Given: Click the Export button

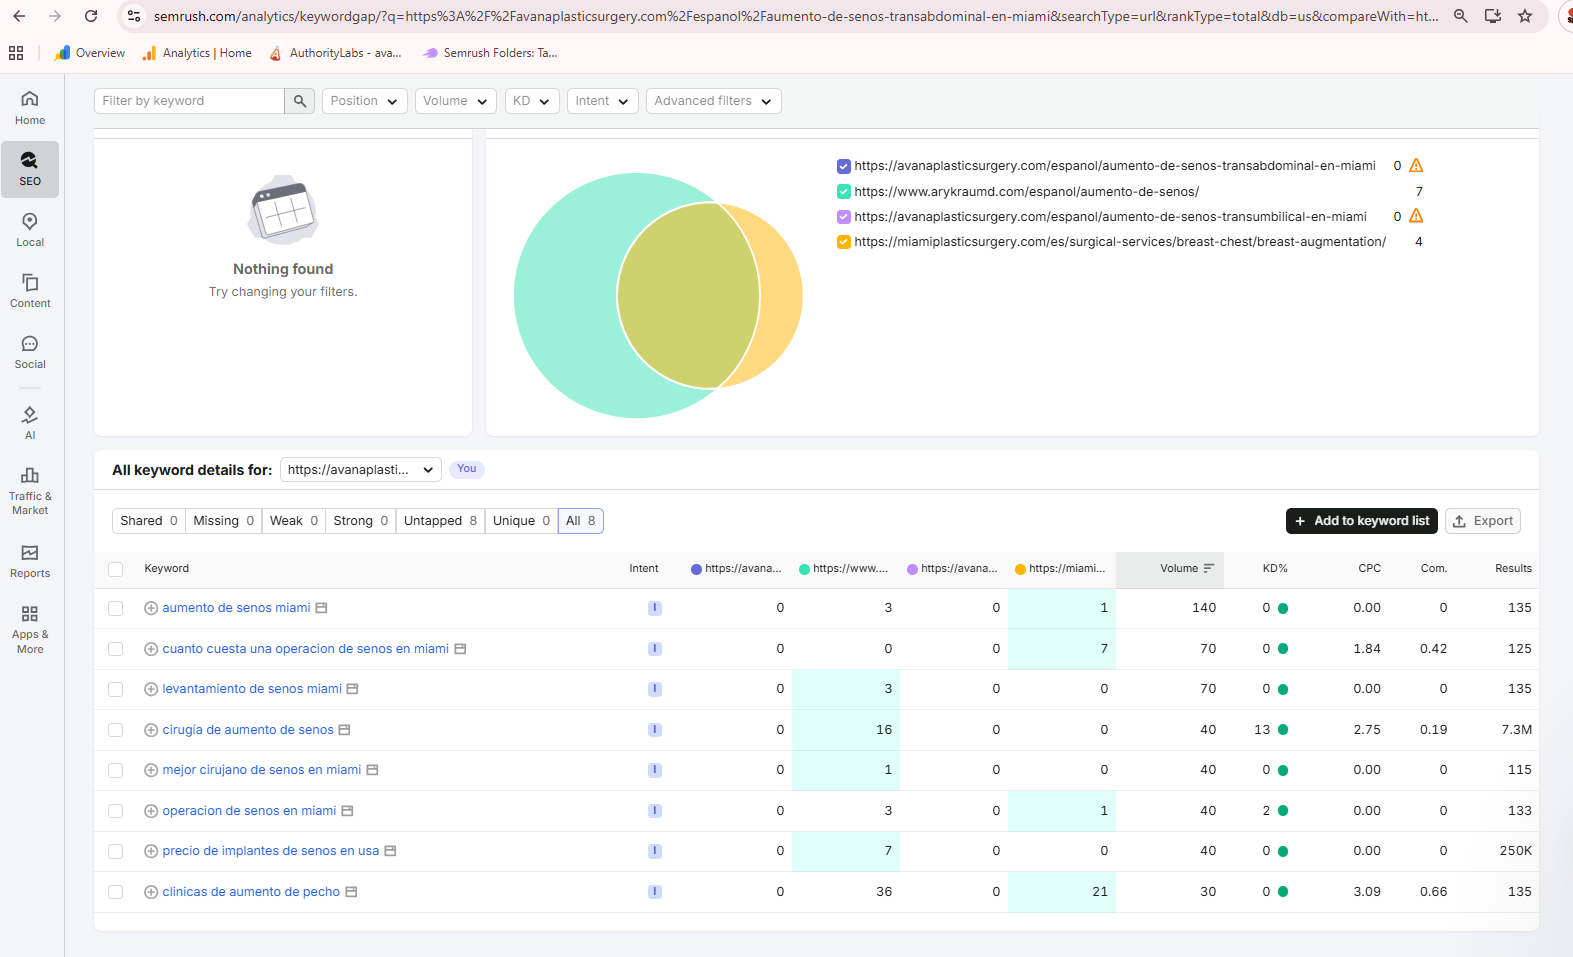Looking at the screenshot, I should click(1483, 521).
